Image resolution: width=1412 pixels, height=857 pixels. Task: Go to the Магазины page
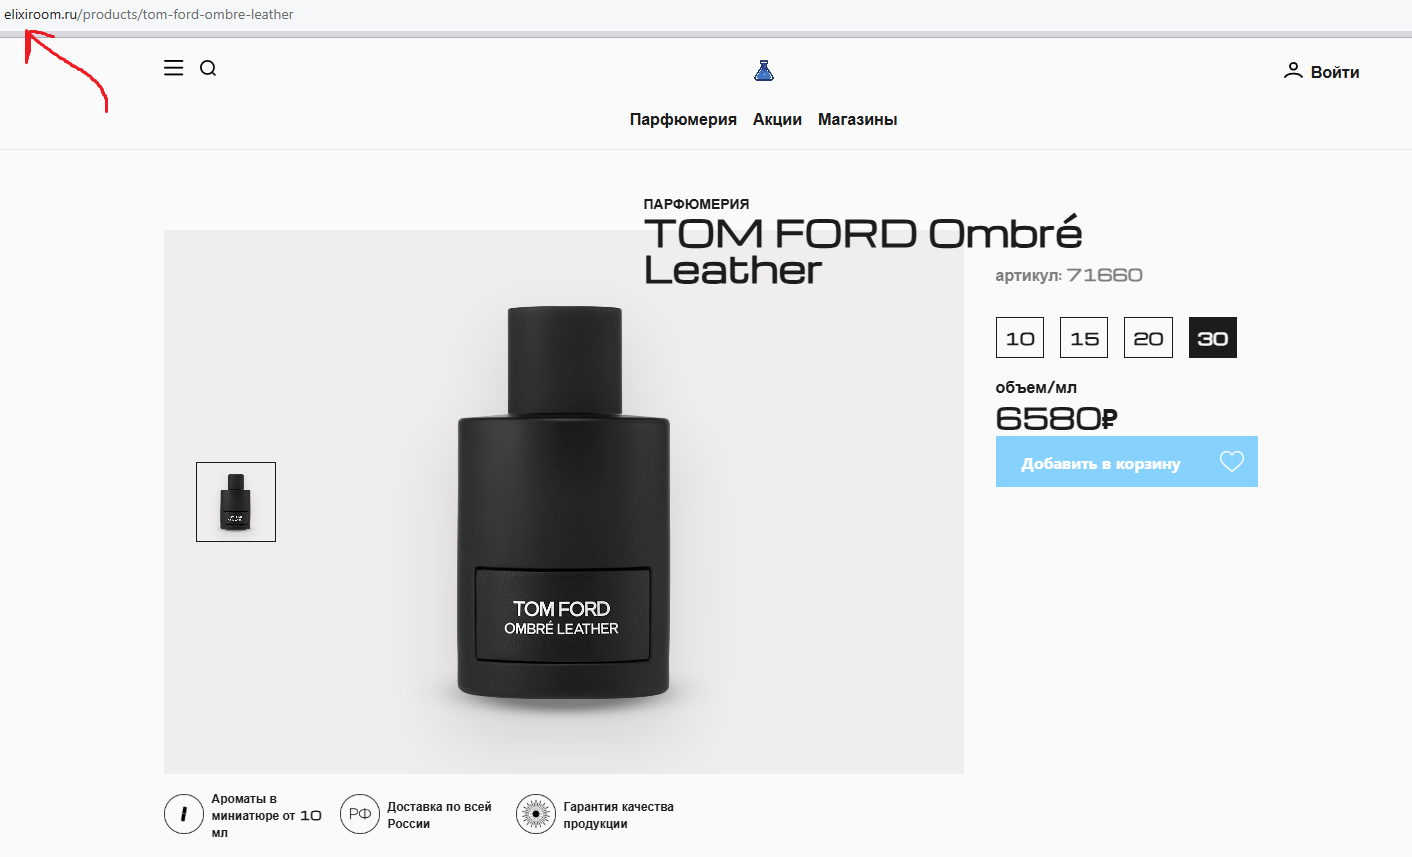pyautogui.click(x=857, y=119)
